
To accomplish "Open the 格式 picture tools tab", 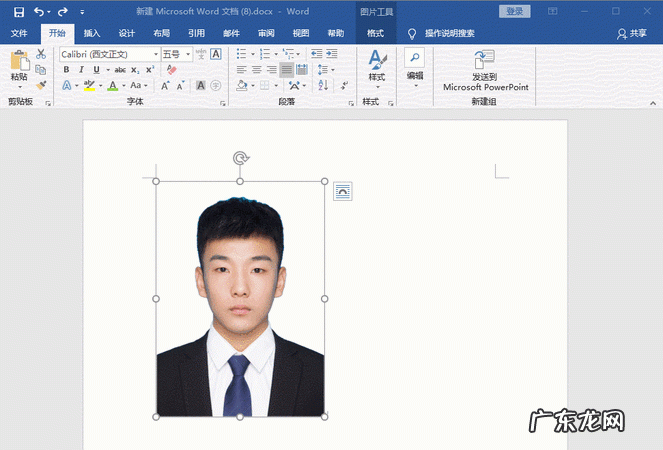I will click(375, 33).
